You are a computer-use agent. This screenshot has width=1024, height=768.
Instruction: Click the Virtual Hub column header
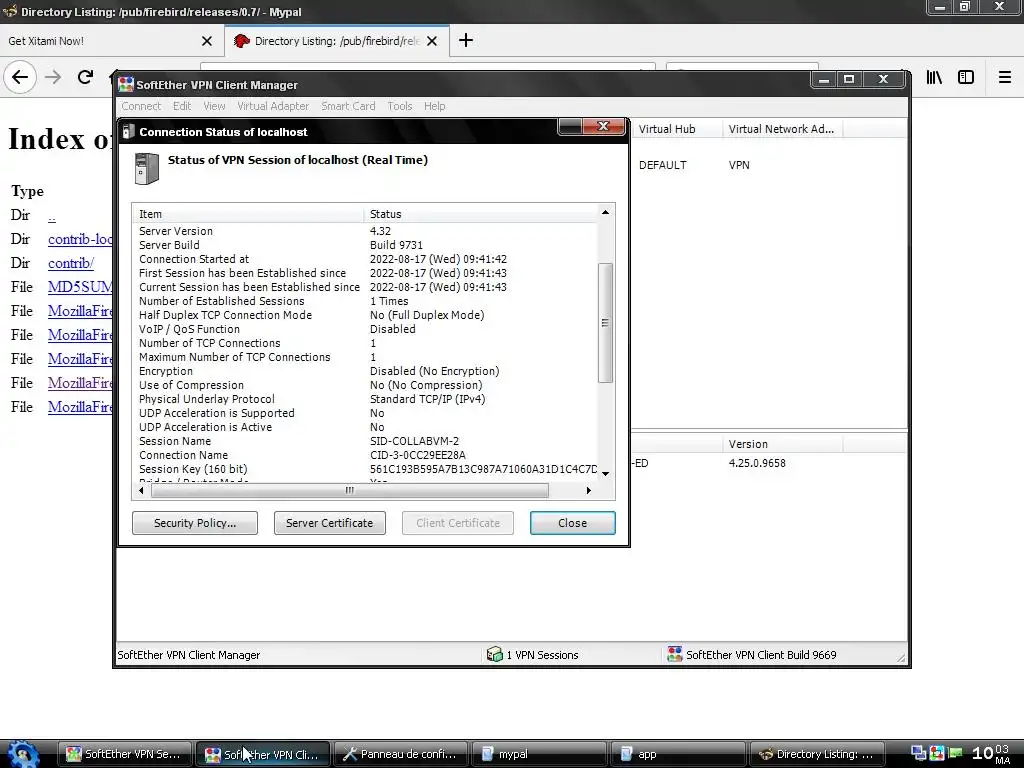click(676, 129)
